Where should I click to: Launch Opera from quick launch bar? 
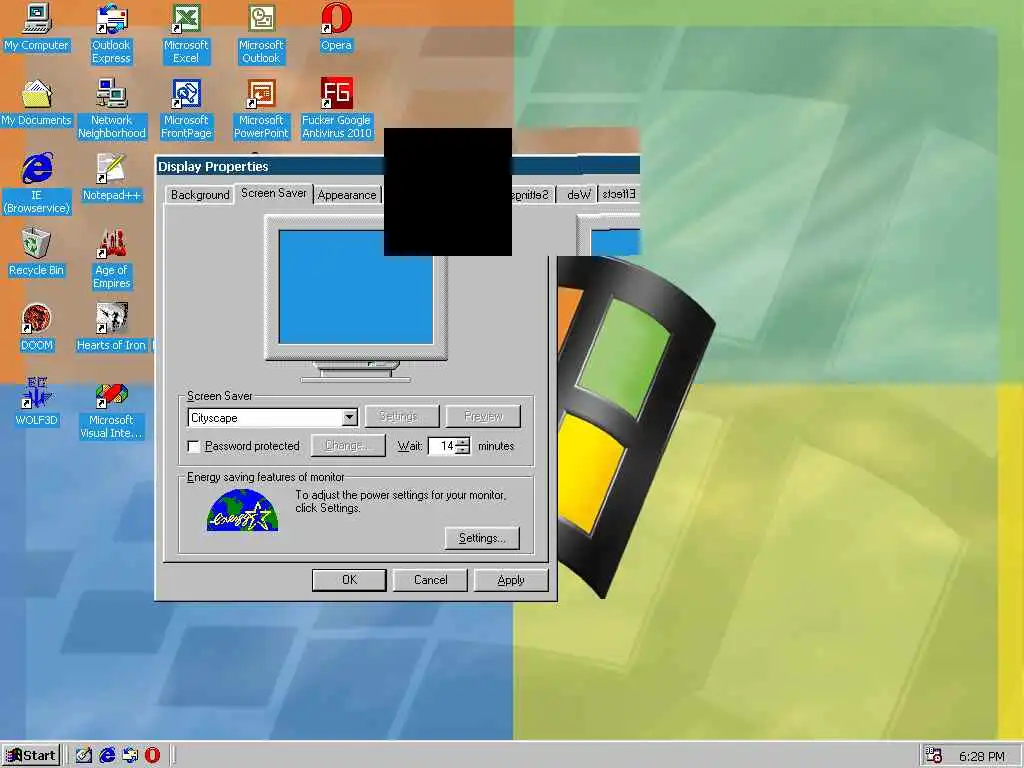153,756
